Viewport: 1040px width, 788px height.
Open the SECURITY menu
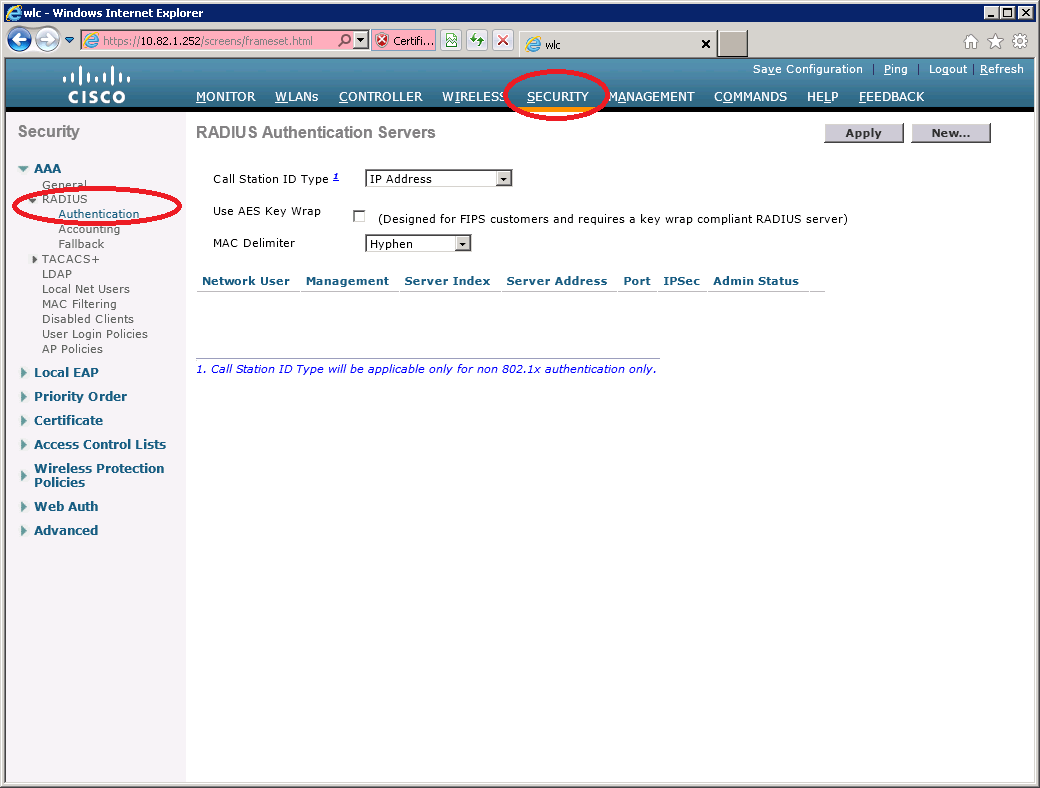tap(558, 97)
